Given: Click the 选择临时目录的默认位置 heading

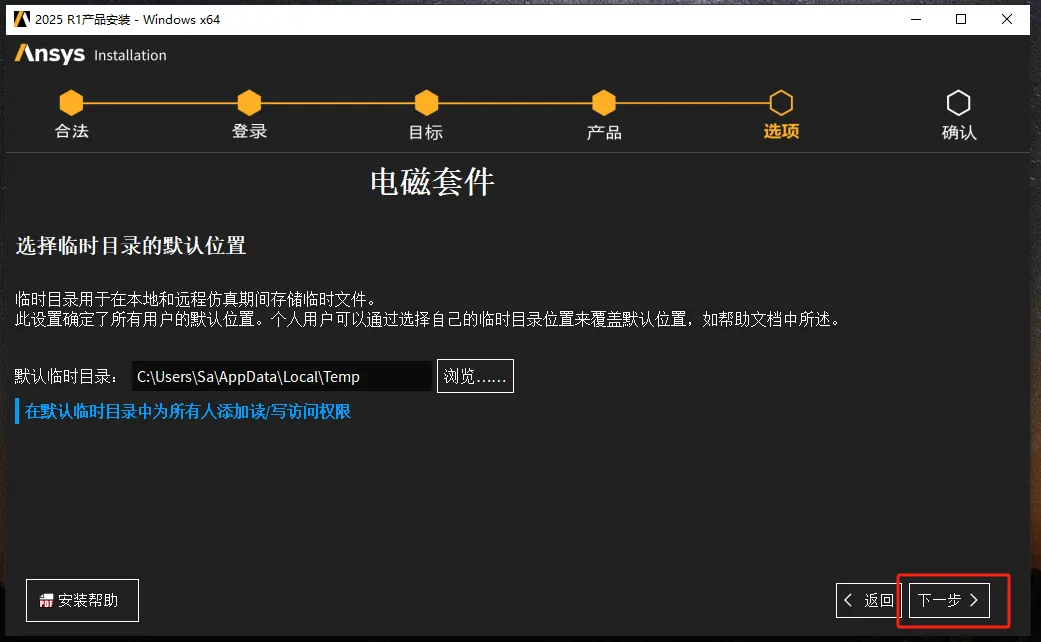Looking at the screenshot, I should coord(131,246).
